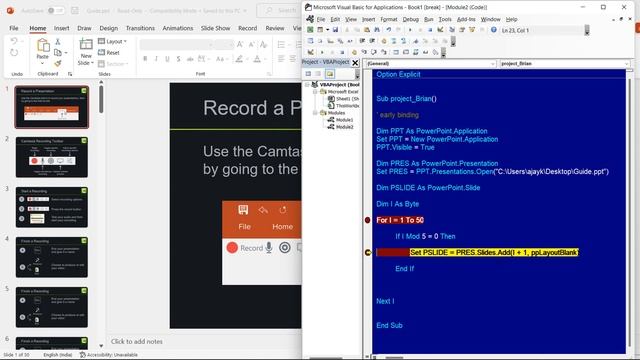Switch to PowerPoint Insert tab

[62, 28]
